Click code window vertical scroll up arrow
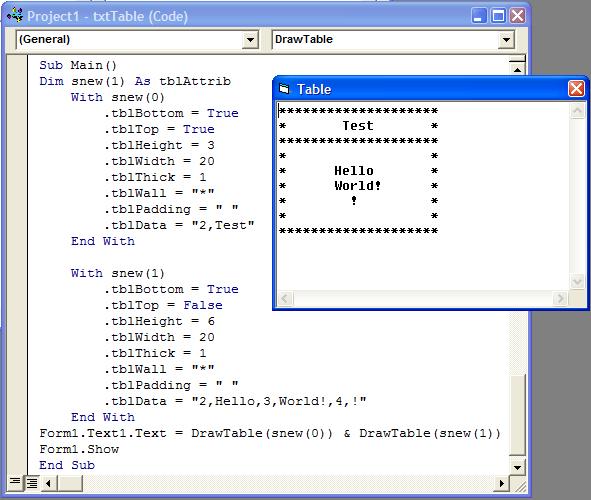 [x=517, y=70]
